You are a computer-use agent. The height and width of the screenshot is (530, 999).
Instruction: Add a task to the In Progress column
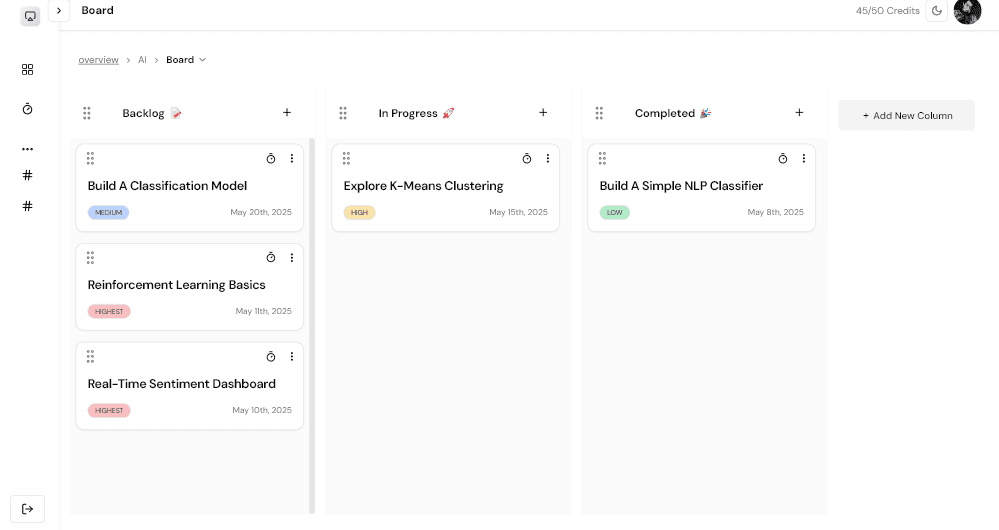(x=543, y=113)
